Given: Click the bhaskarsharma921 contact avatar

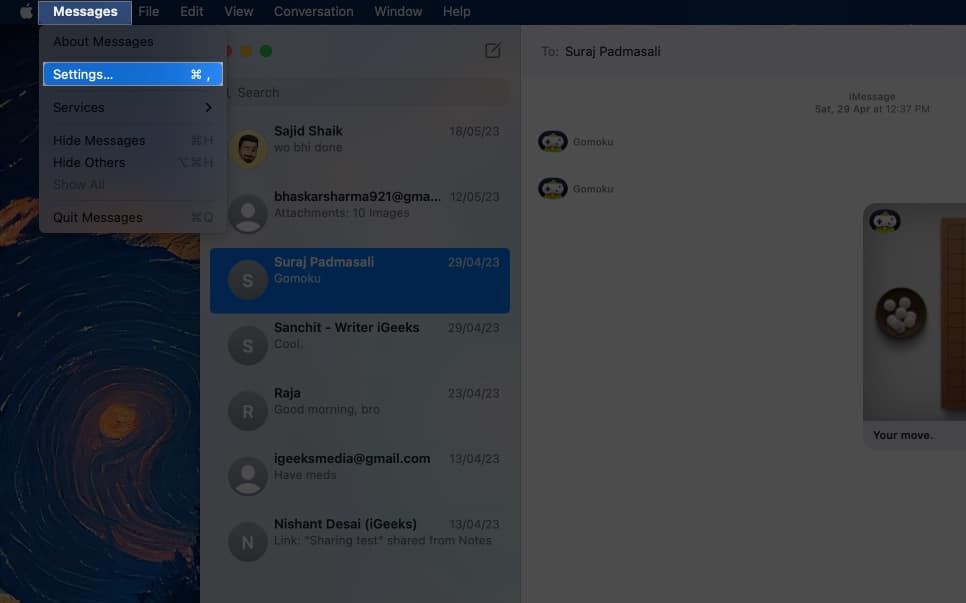Looking at the screenshot, I should (x=248, y=214).
